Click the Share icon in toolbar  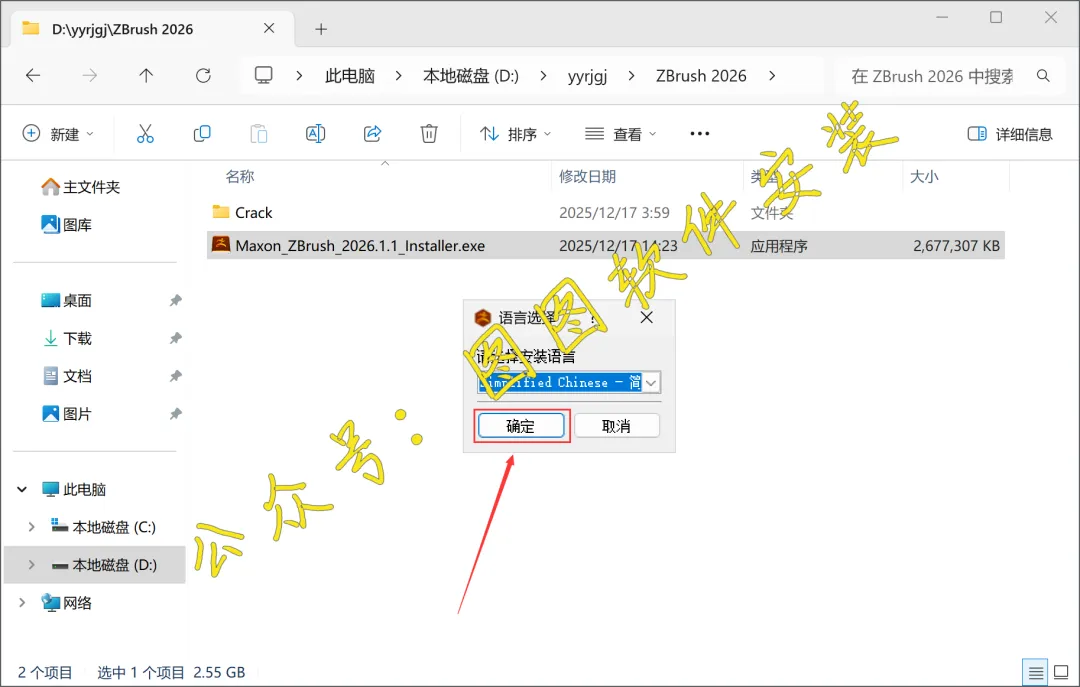373,134
